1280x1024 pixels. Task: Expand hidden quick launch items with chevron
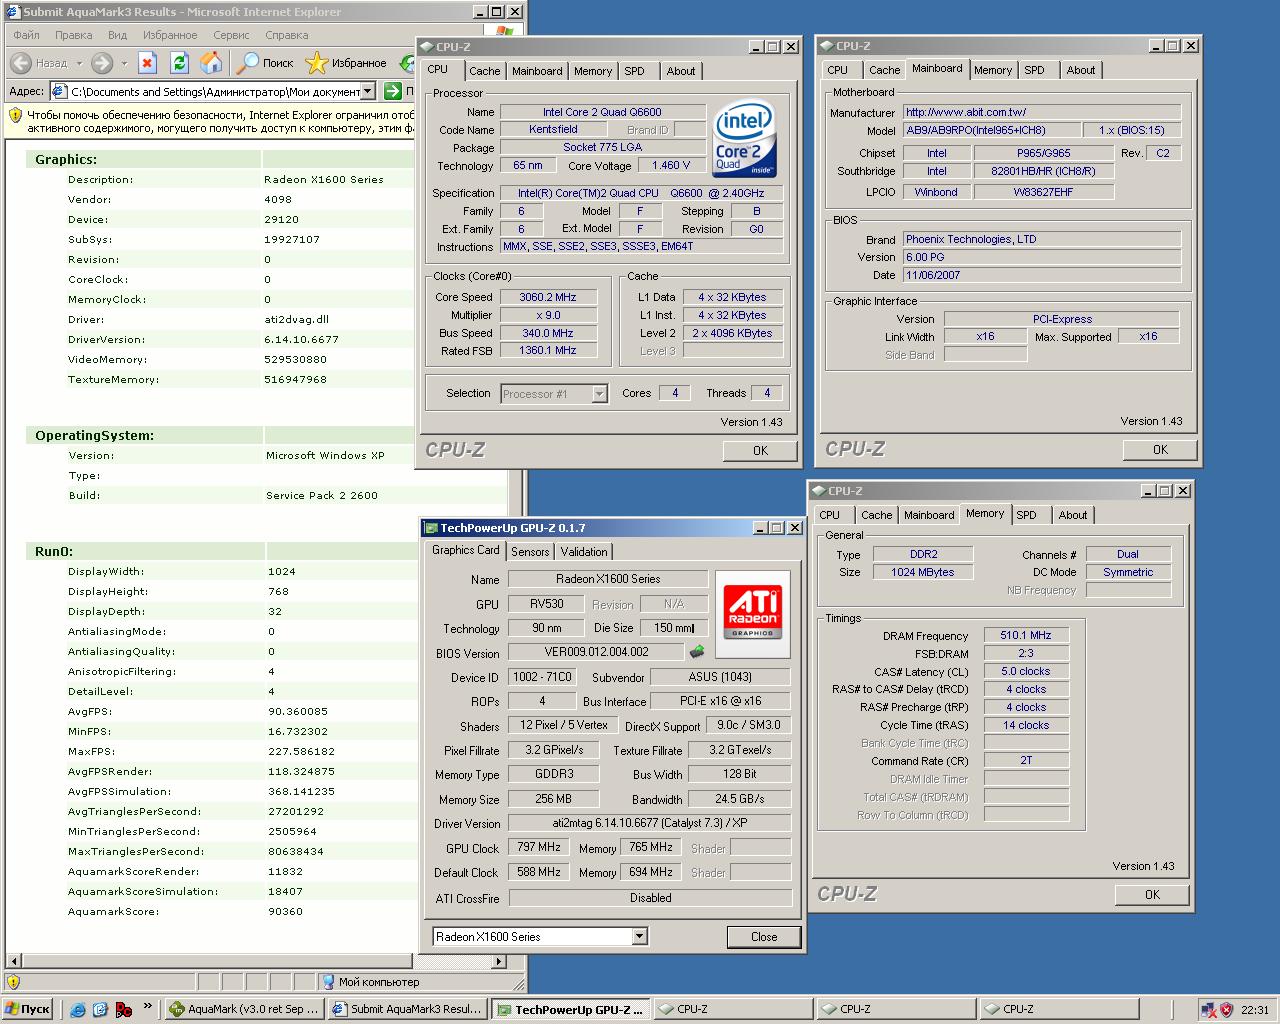(149, 1006)
